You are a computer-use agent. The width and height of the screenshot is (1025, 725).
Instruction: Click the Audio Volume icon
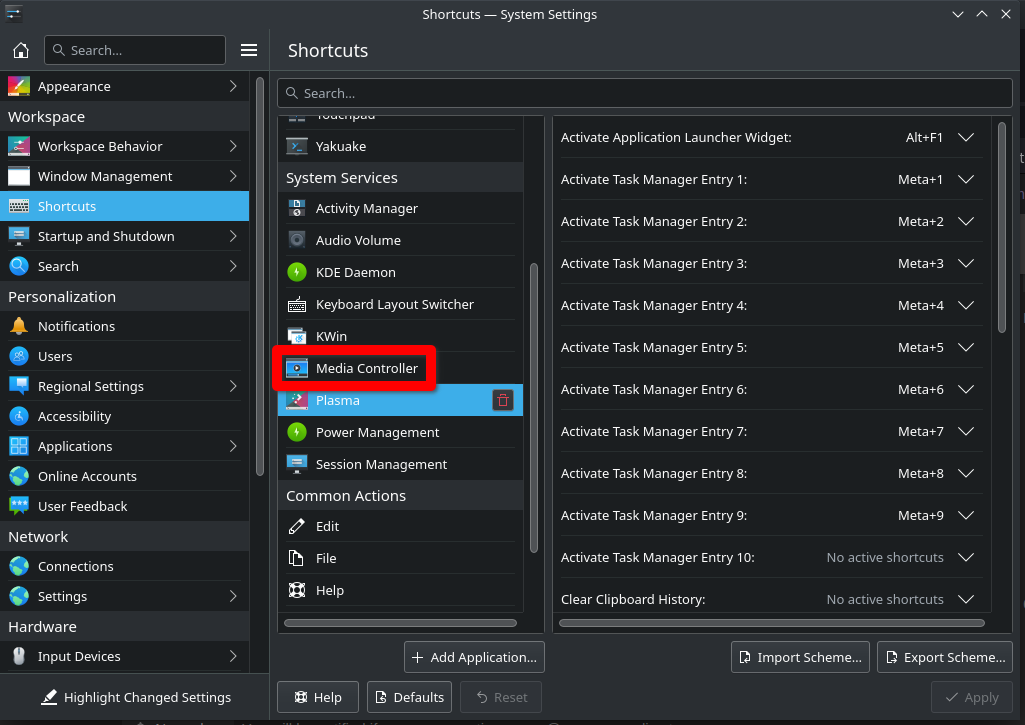point(297,240)
